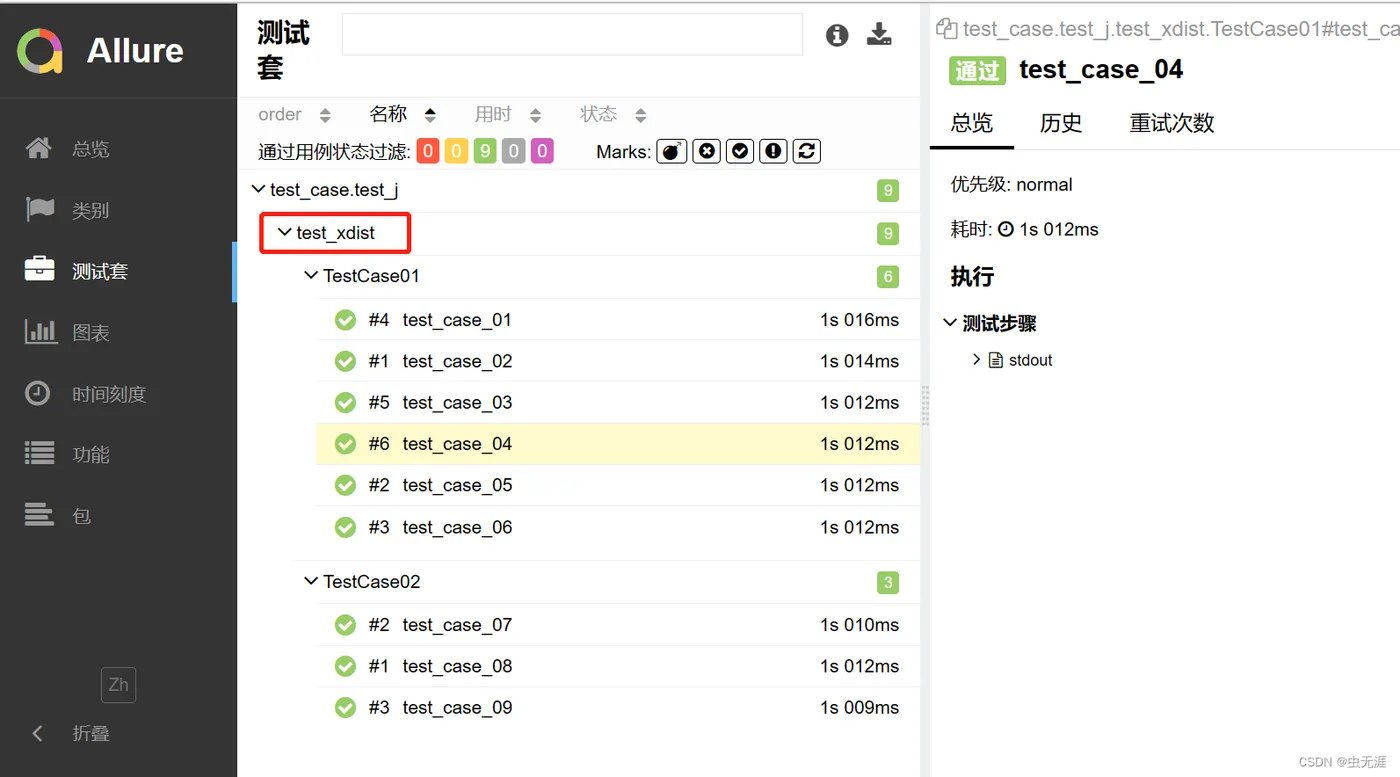Toggle the exclamation new broken mark
Image resolution: width=1400 pixels, height=777 pixels.
773,151
